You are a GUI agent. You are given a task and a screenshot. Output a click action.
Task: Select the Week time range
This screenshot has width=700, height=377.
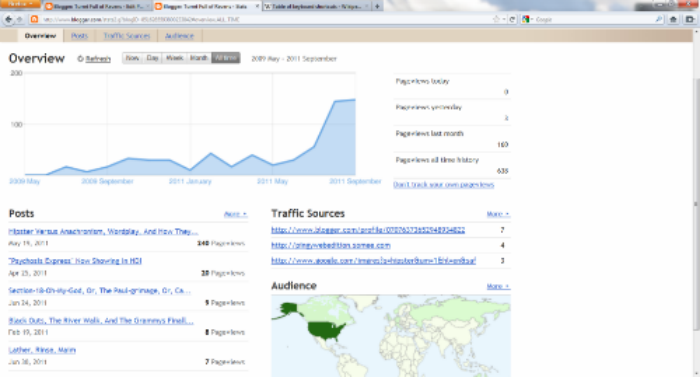[175, 58]
